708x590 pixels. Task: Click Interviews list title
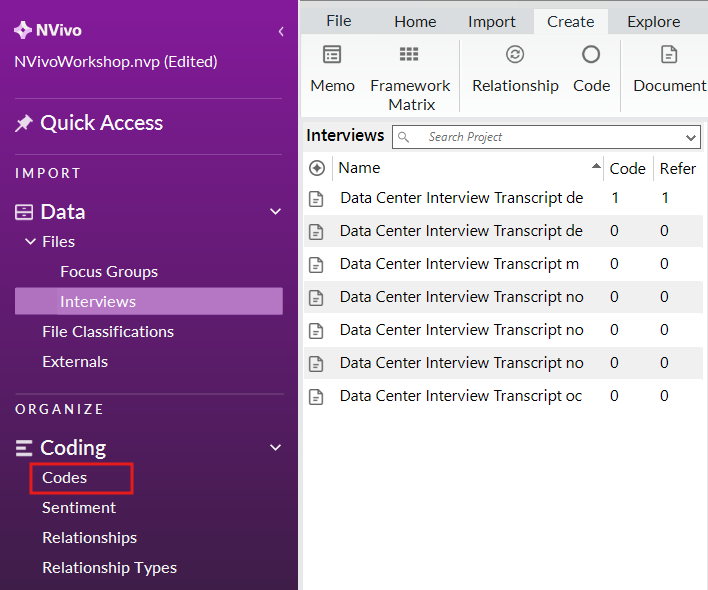click(345, 135)
